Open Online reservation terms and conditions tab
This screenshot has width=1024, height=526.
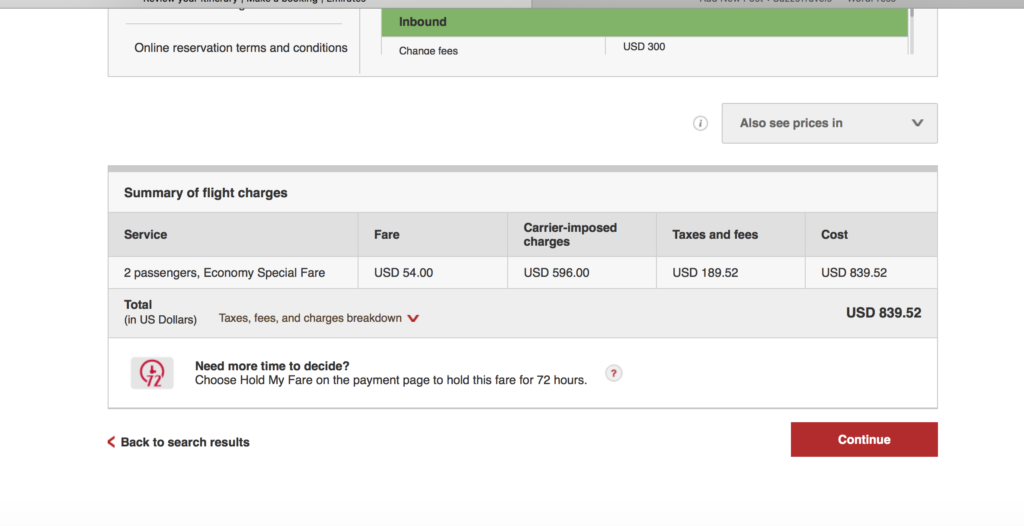241,48
